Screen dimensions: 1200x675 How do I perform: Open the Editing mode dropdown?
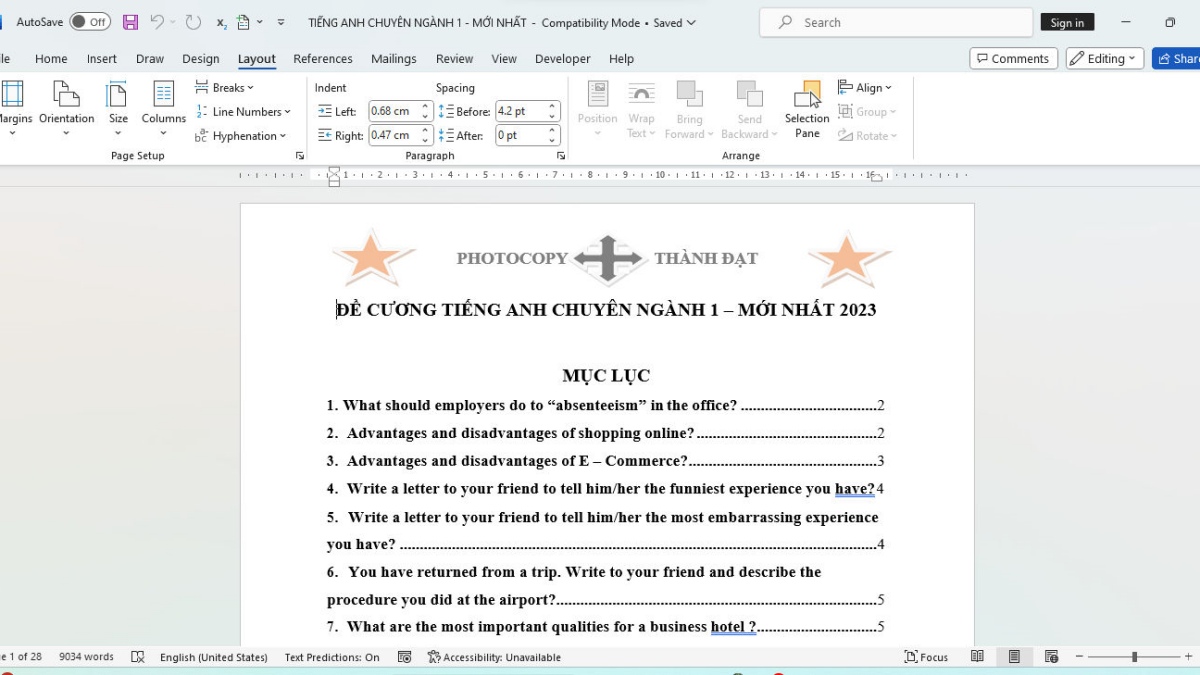click(1104, 58)
